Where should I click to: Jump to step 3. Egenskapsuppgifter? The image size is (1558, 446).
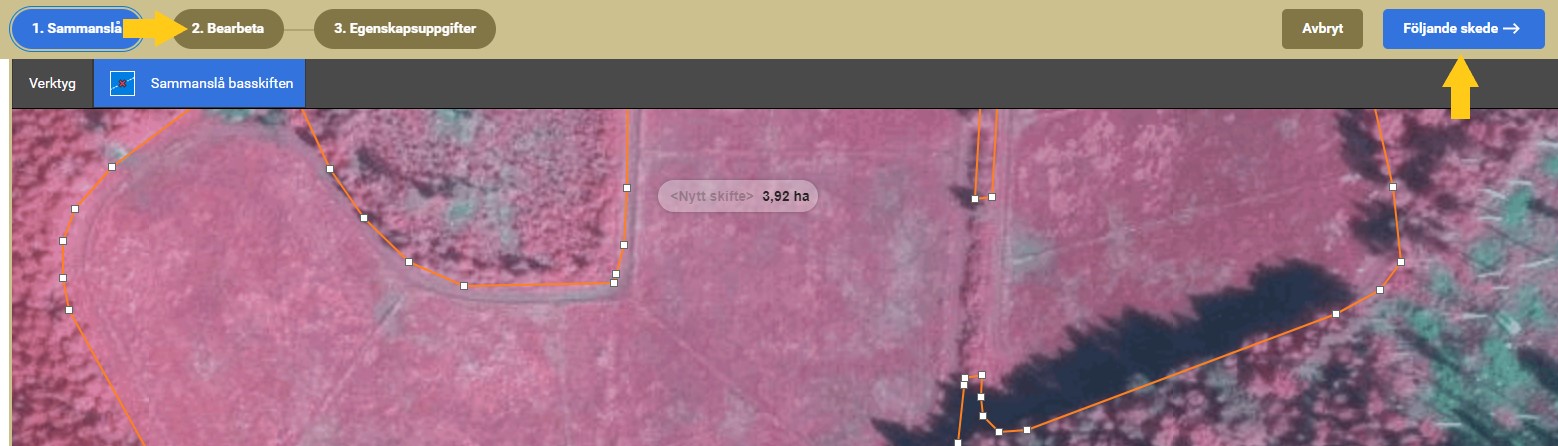[405, 29]
